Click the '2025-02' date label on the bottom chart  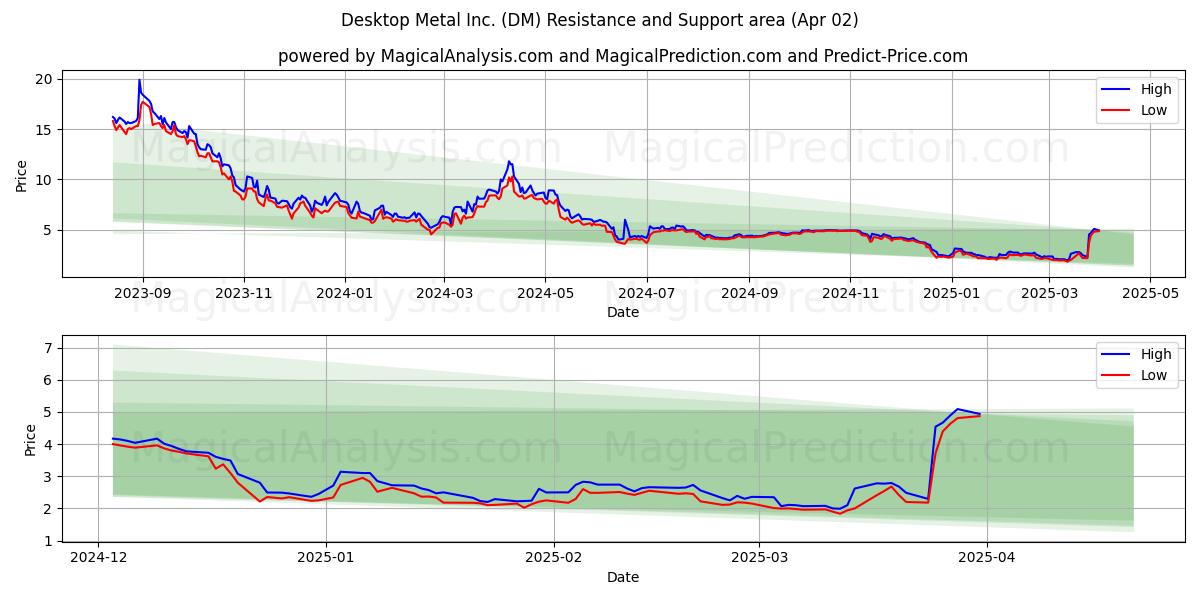(x=554, y=559)
